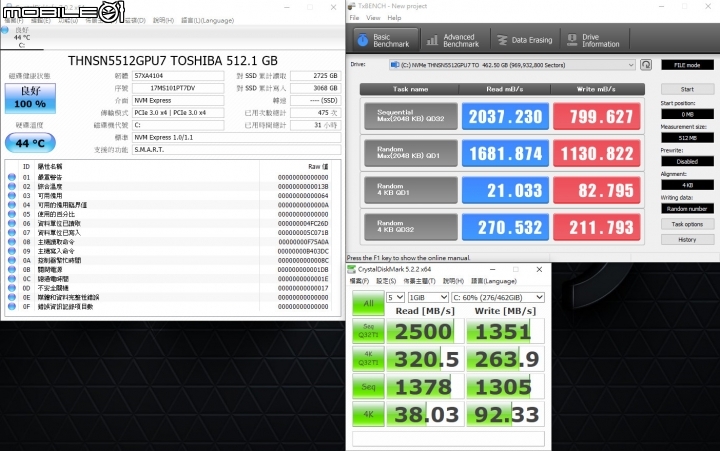Open the TxBENCH File menu

point(354,18)
